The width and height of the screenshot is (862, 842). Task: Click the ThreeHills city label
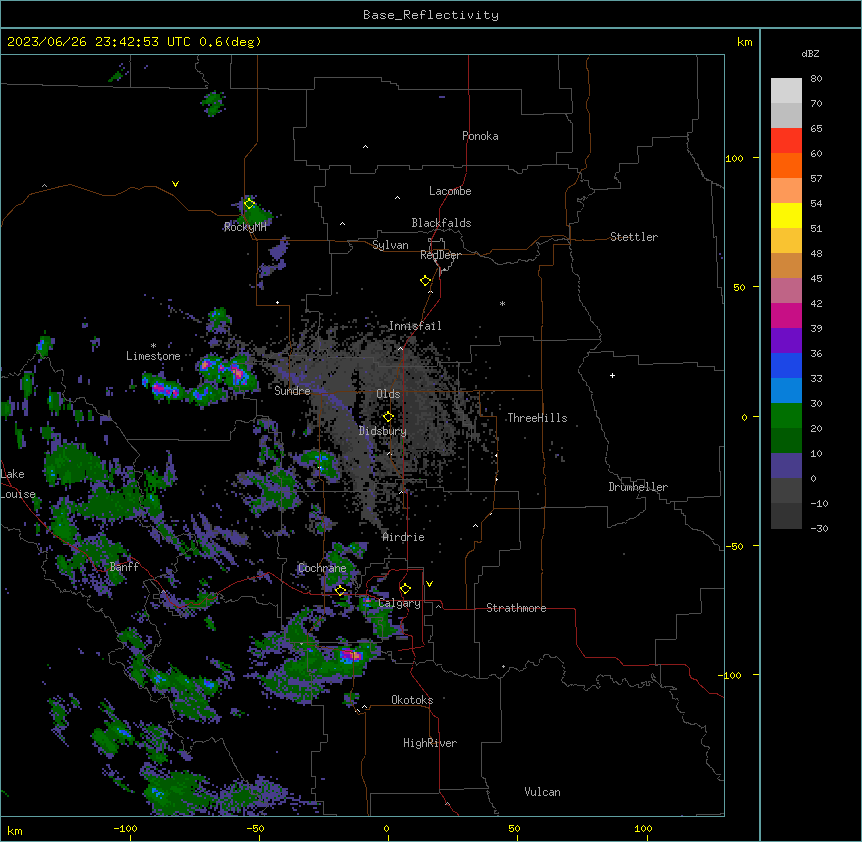point(537,418)
